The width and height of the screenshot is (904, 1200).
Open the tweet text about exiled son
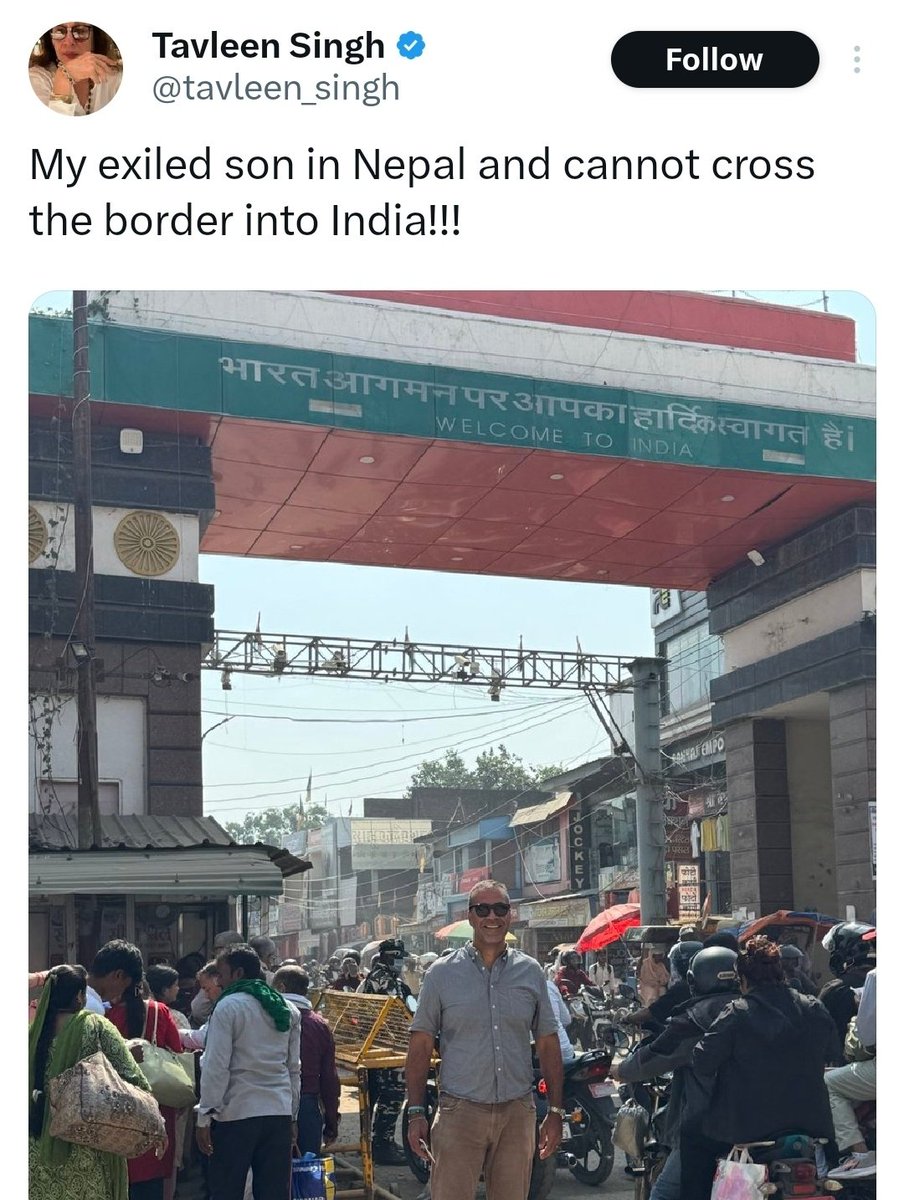(422, 192)
